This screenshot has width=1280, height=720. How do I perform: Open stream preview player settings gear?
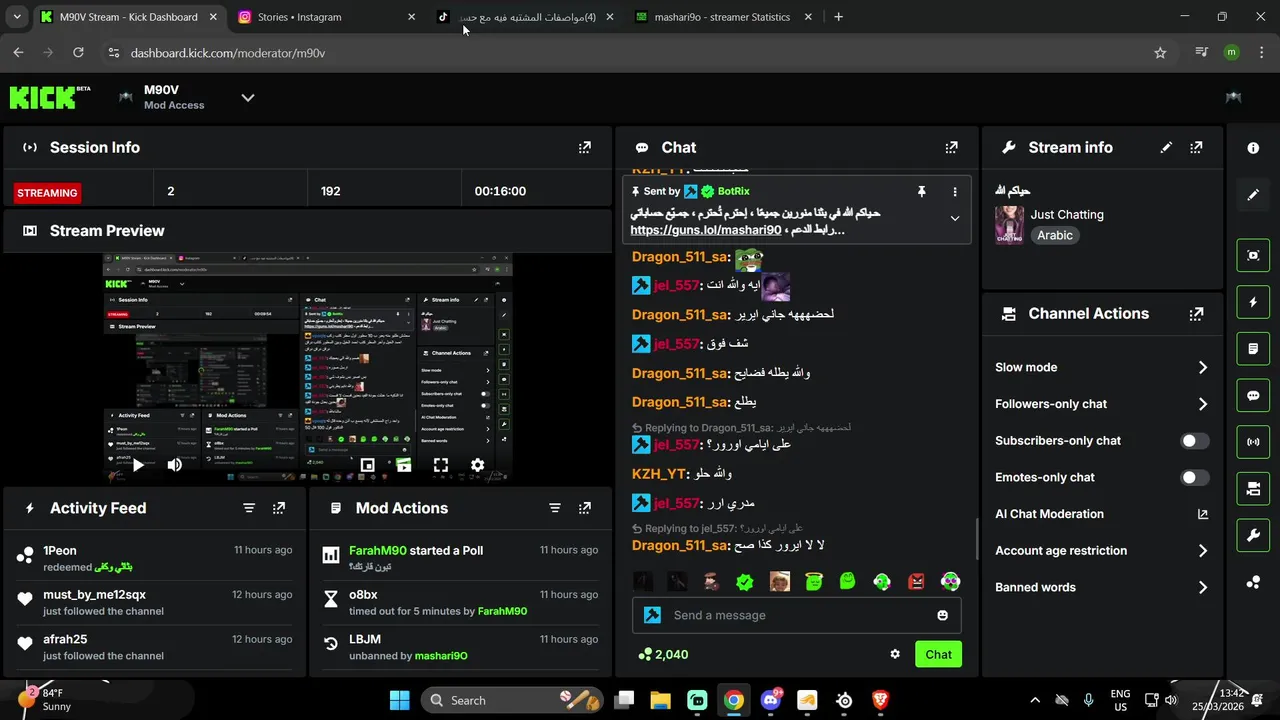[x=477, y=465]
